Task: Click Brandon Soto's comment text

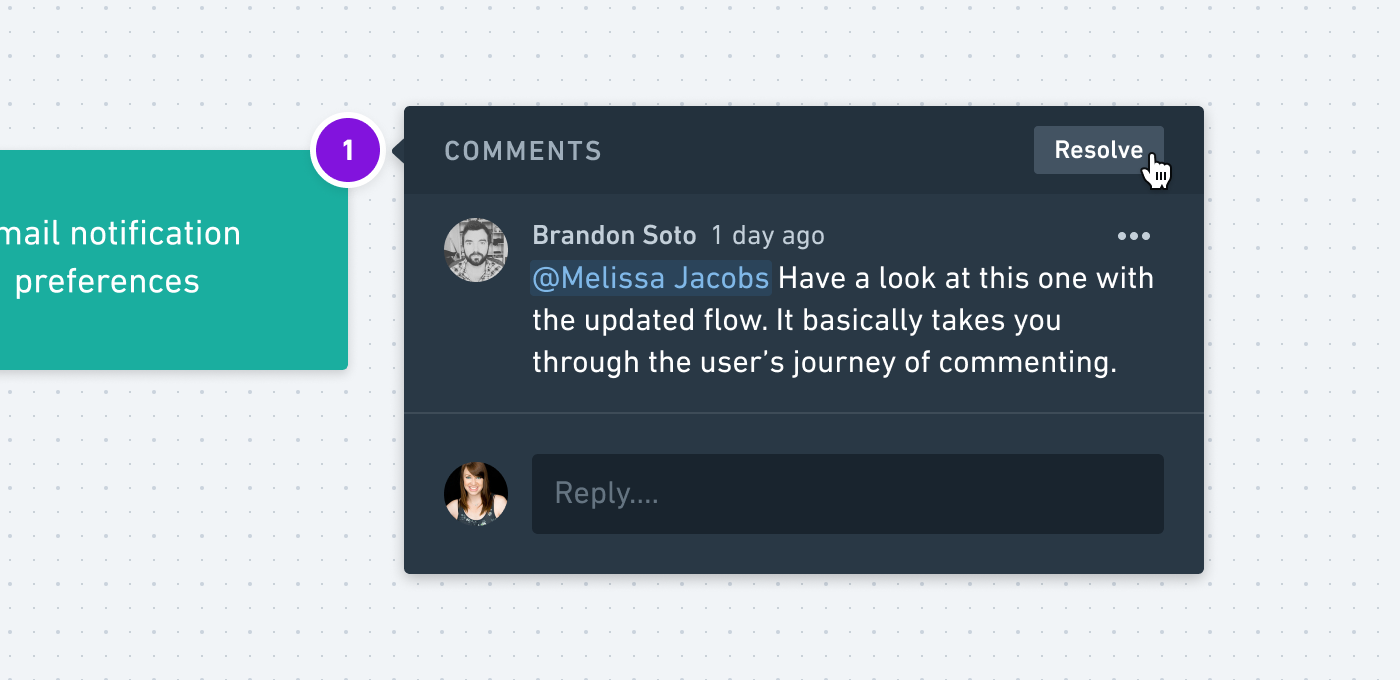Action: click(800, 320)
